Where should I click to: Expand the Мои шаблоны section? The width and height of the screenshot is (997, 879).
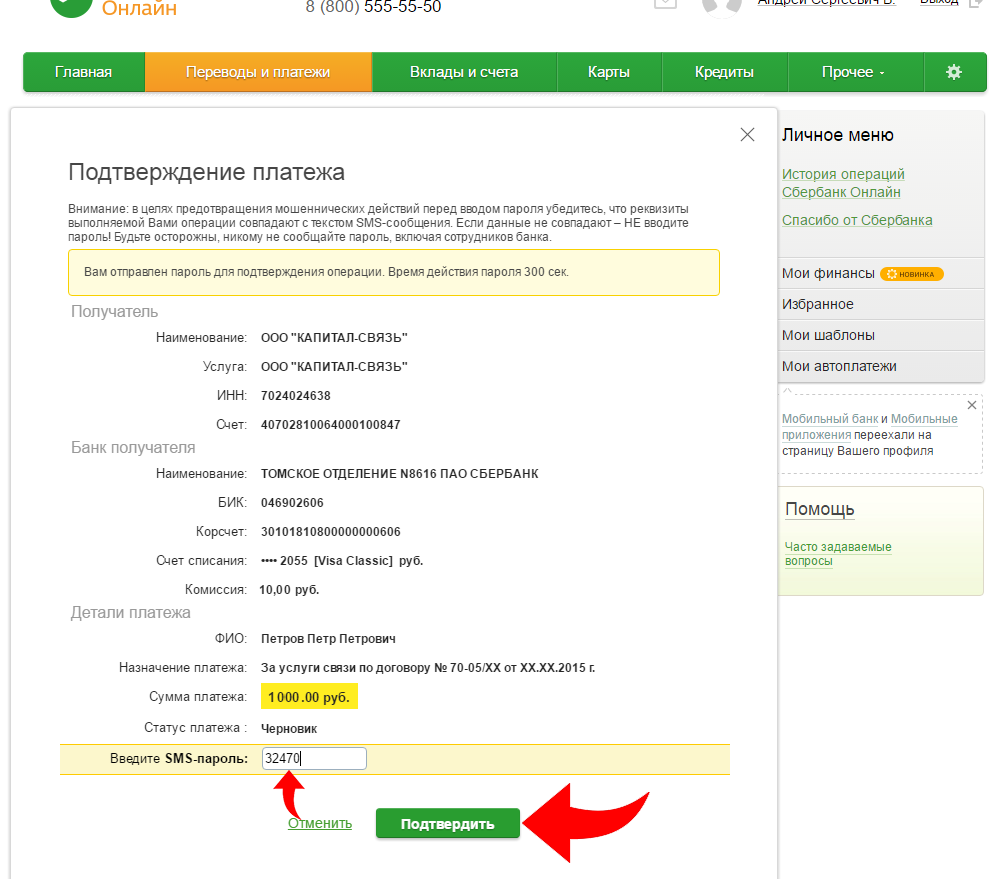pos(881,335)
